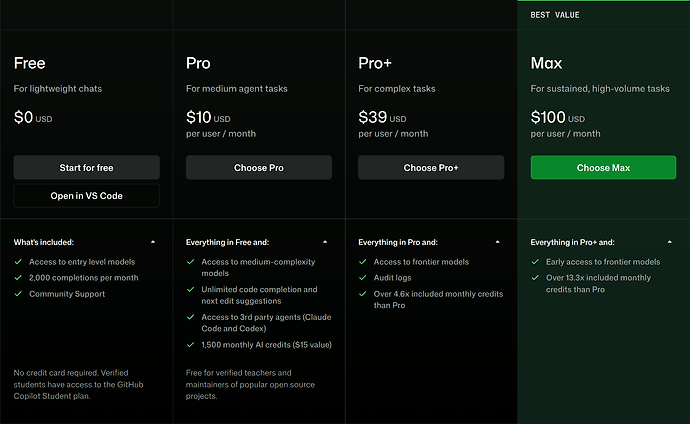Click the BEST VALUE label
This screenshot has height=424, width=690.
coord(554,15)
